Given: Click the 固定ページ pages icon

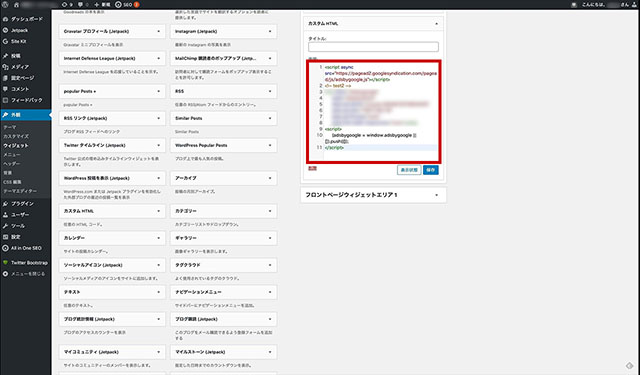Looking at the screenshot, I should 5,78.
